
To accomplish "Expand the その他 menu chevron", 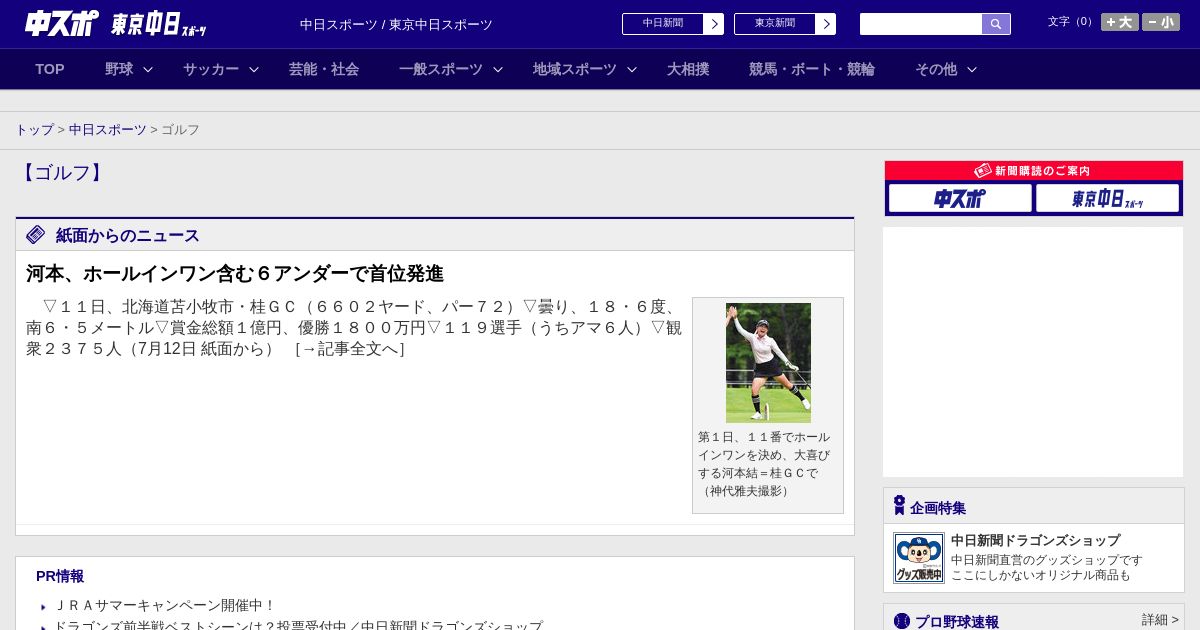I will point(972,70).
